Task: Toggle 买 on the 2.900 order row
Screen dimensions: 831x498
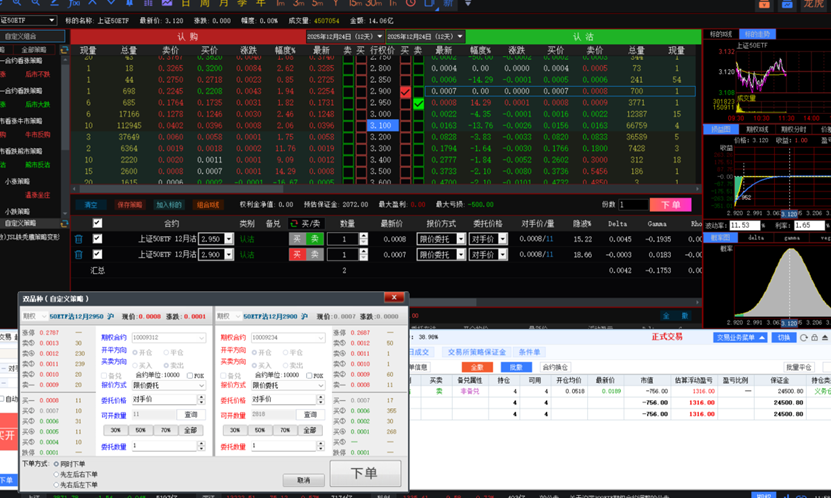Action: [x=297, y=255]
